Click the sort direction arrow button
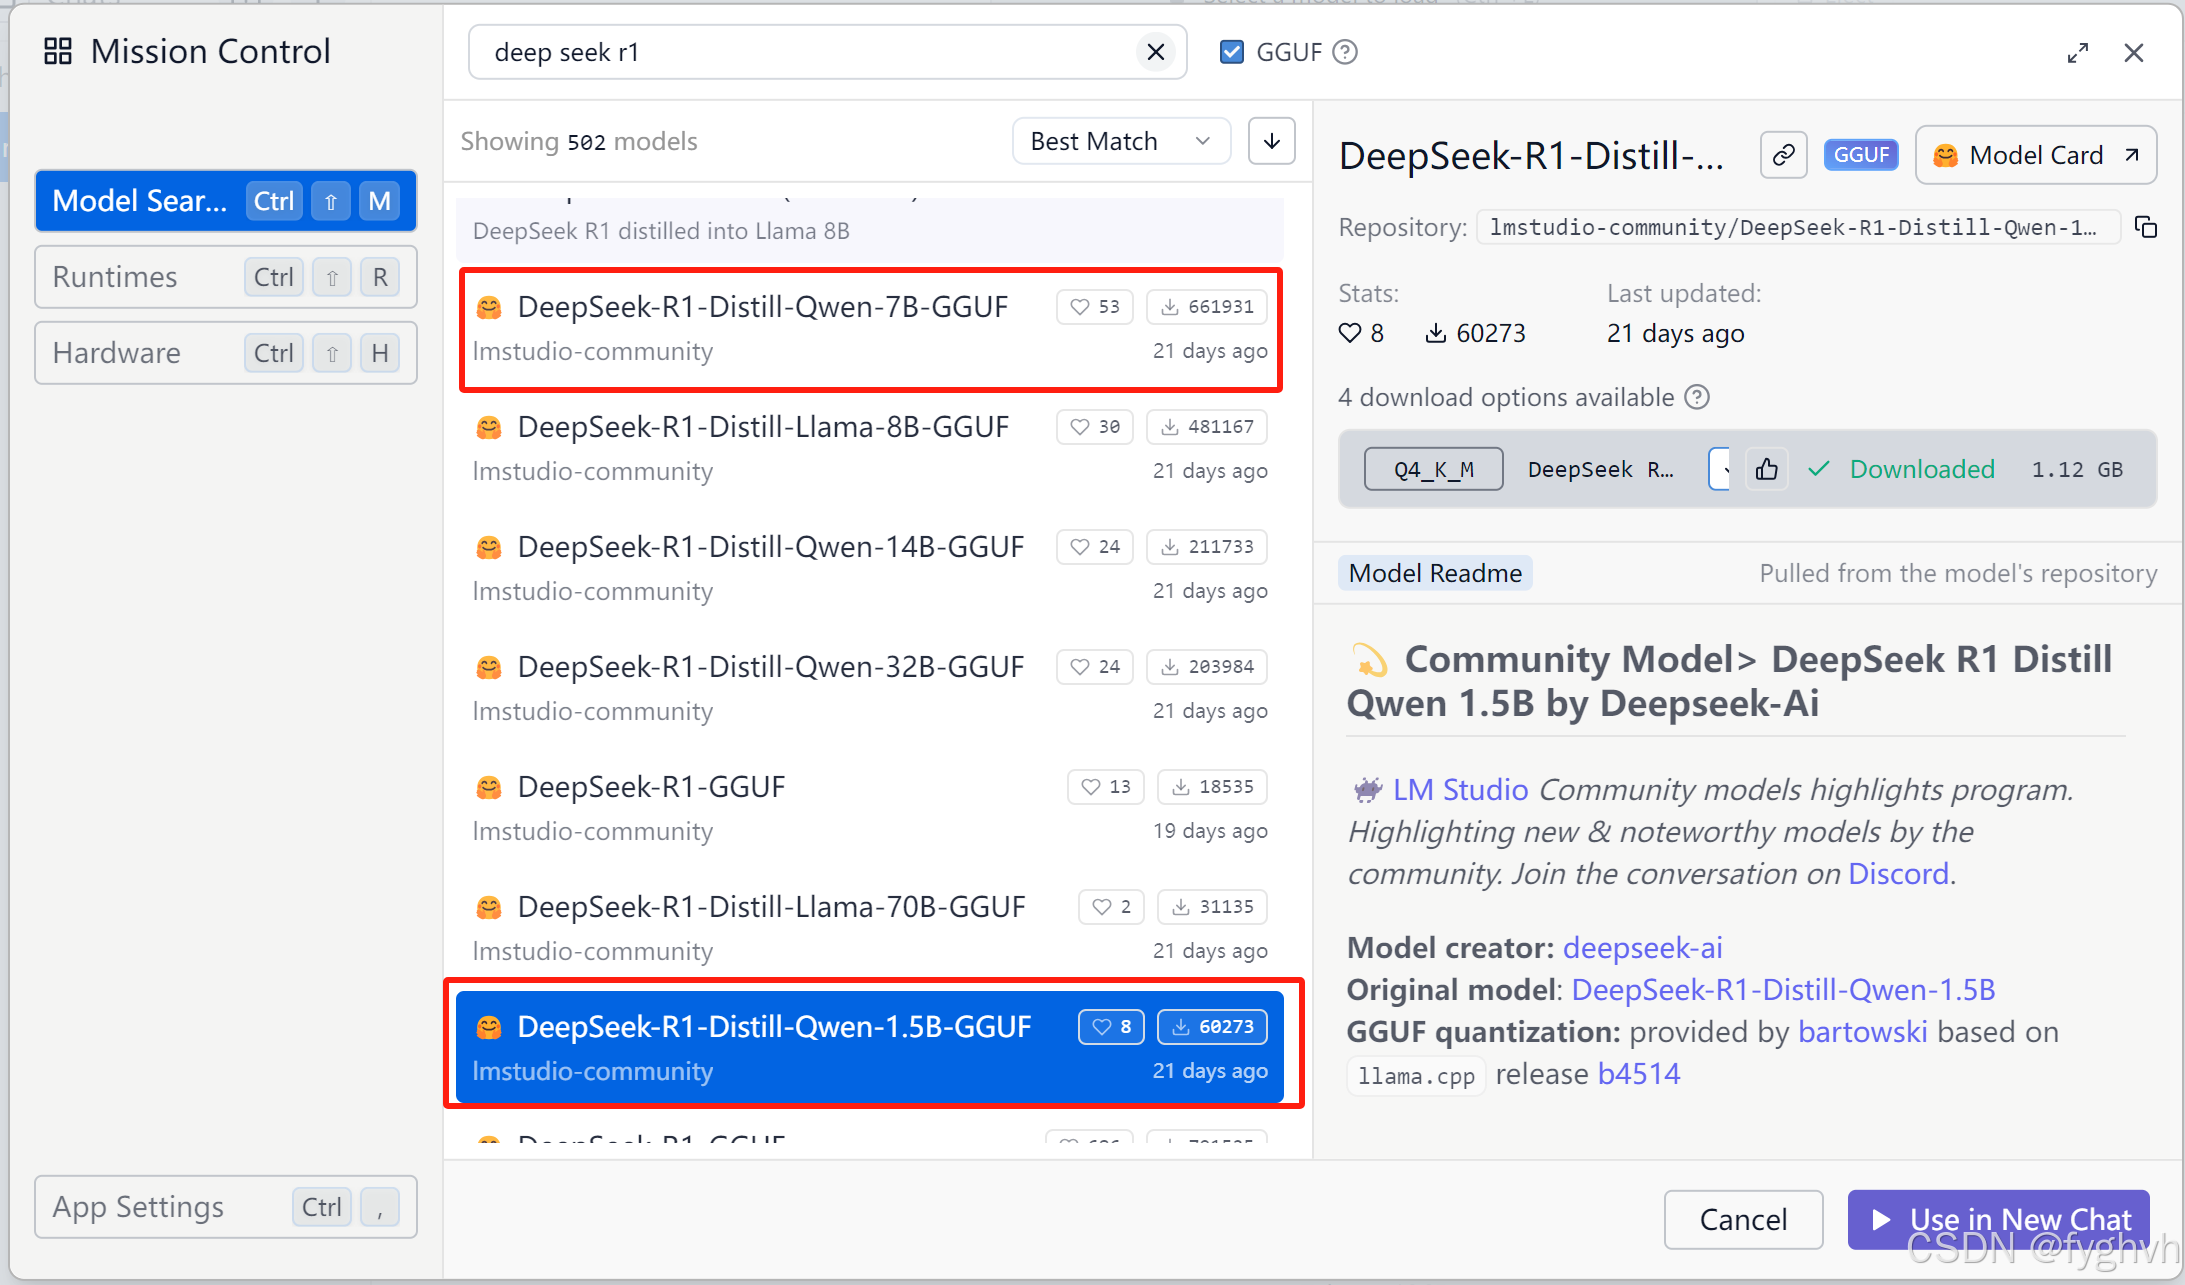Viewport: 2185px width, 1285px height. coord(1271,141)
